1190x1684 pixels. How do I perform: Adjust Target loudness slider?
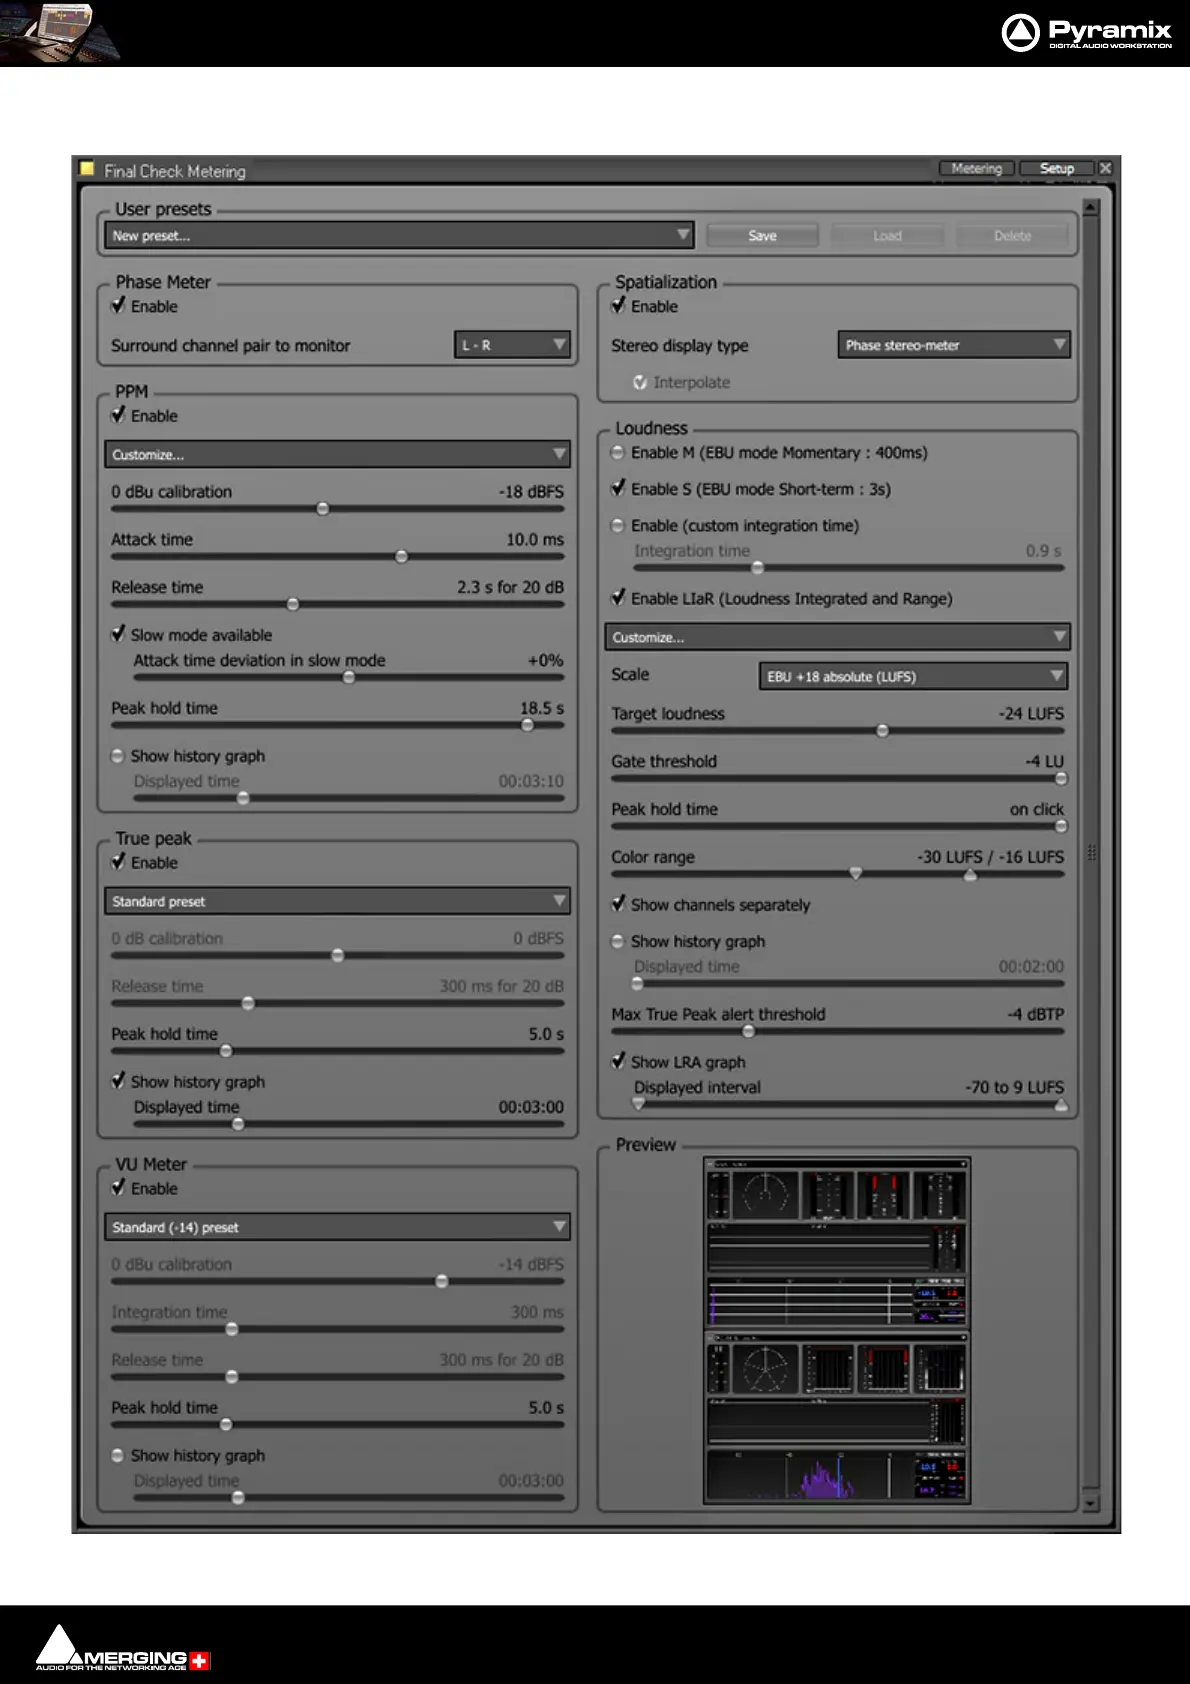882,731
